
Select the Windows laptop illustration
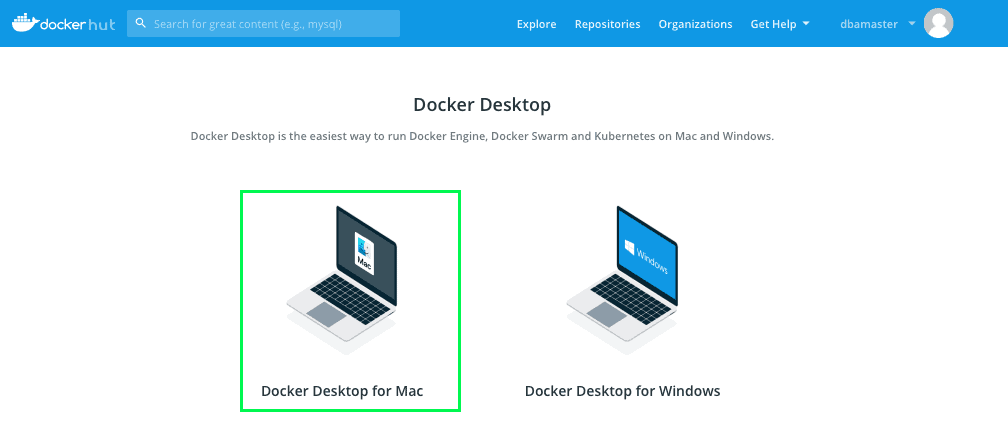coord(622,280)
